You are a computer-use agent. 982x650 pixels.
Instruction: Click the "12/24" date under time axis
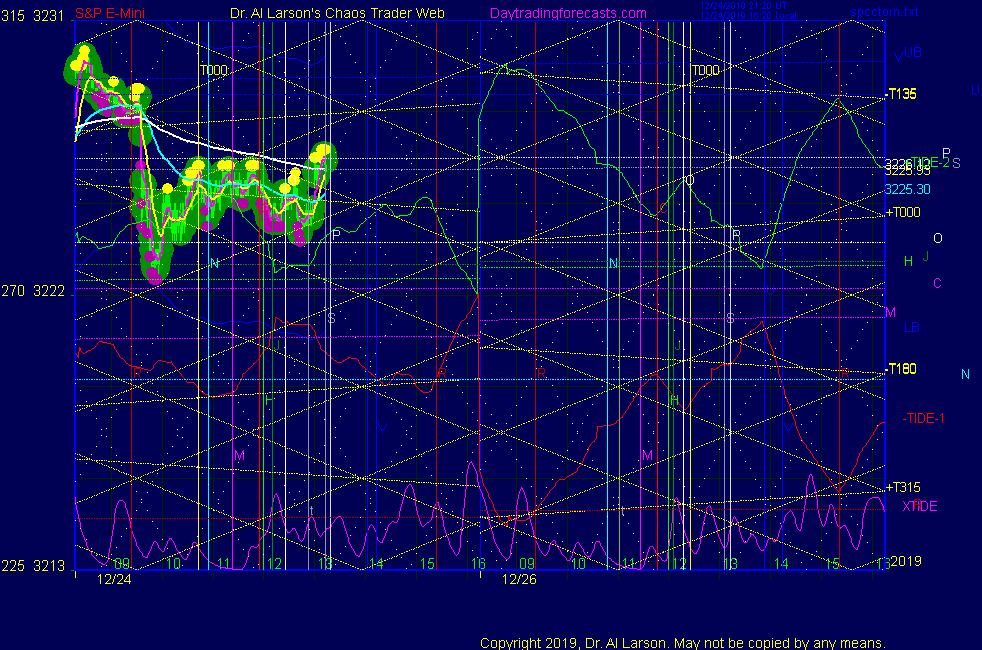click(114, 579)
